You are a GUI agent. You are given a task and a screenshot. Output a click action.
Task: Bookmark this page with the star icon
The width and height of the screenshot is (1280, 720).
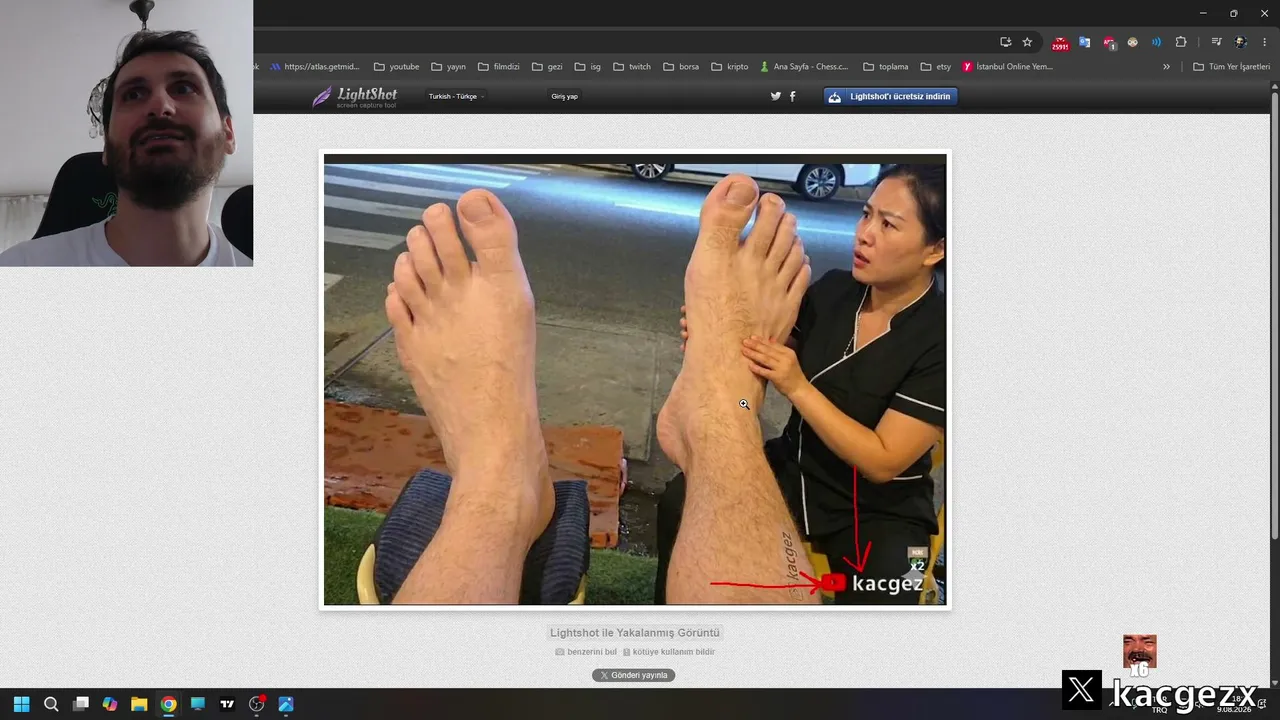pos(1027,42)
